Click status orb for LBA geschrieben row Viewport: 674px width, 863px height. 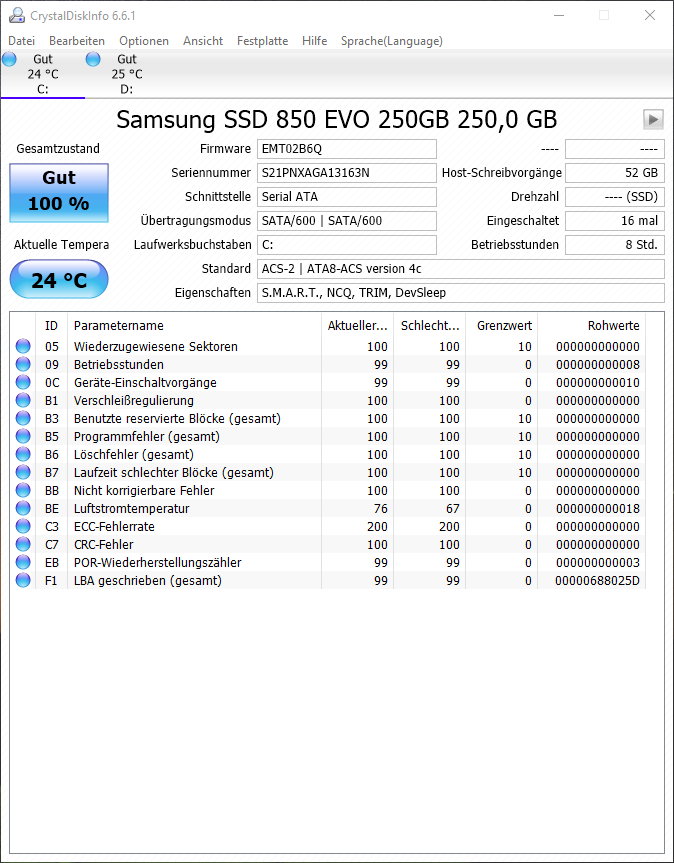point(23,580)
